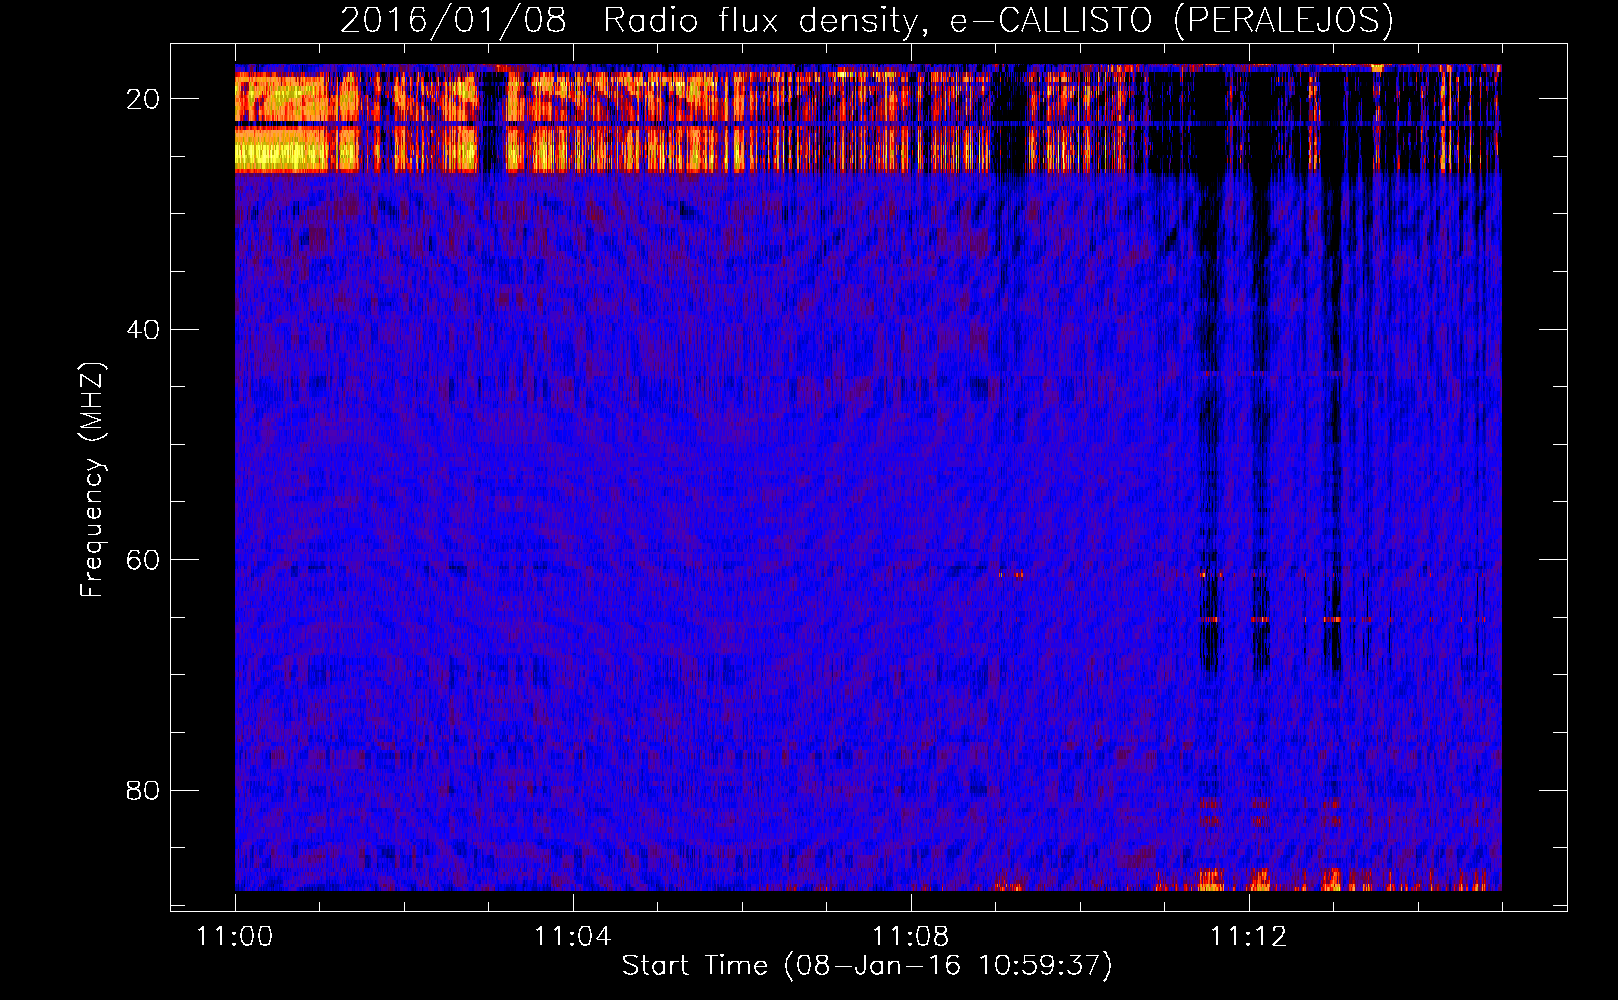The image size is (1618, 1000).
Task: Click the 40 MHz frequency tick label
Action: 143,329
